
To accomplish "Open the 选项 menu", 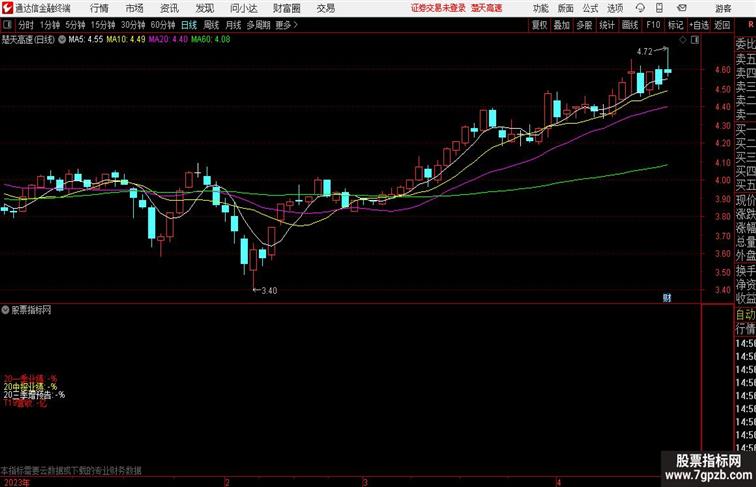I will [615, 8].
